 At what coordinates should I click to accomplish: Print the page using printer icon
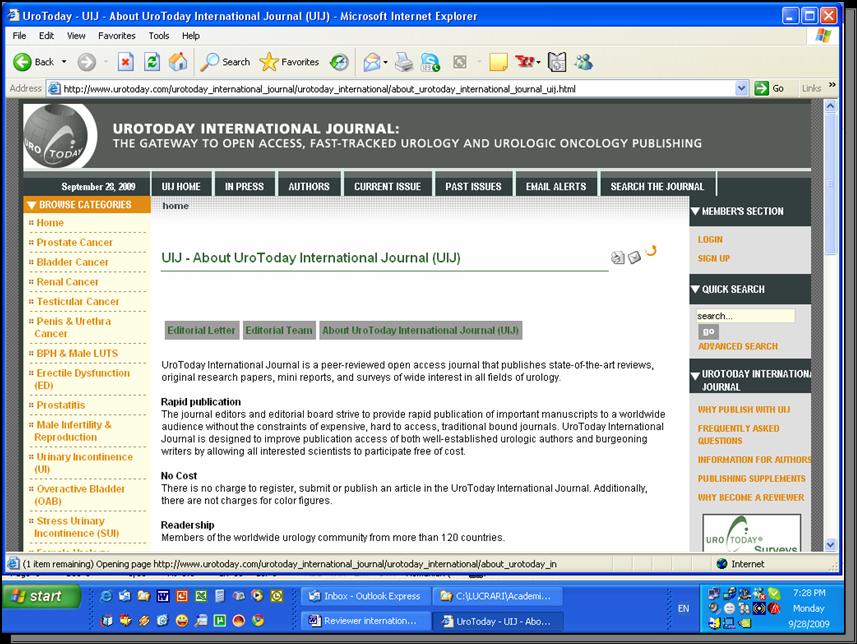click(x=404, y=62)
